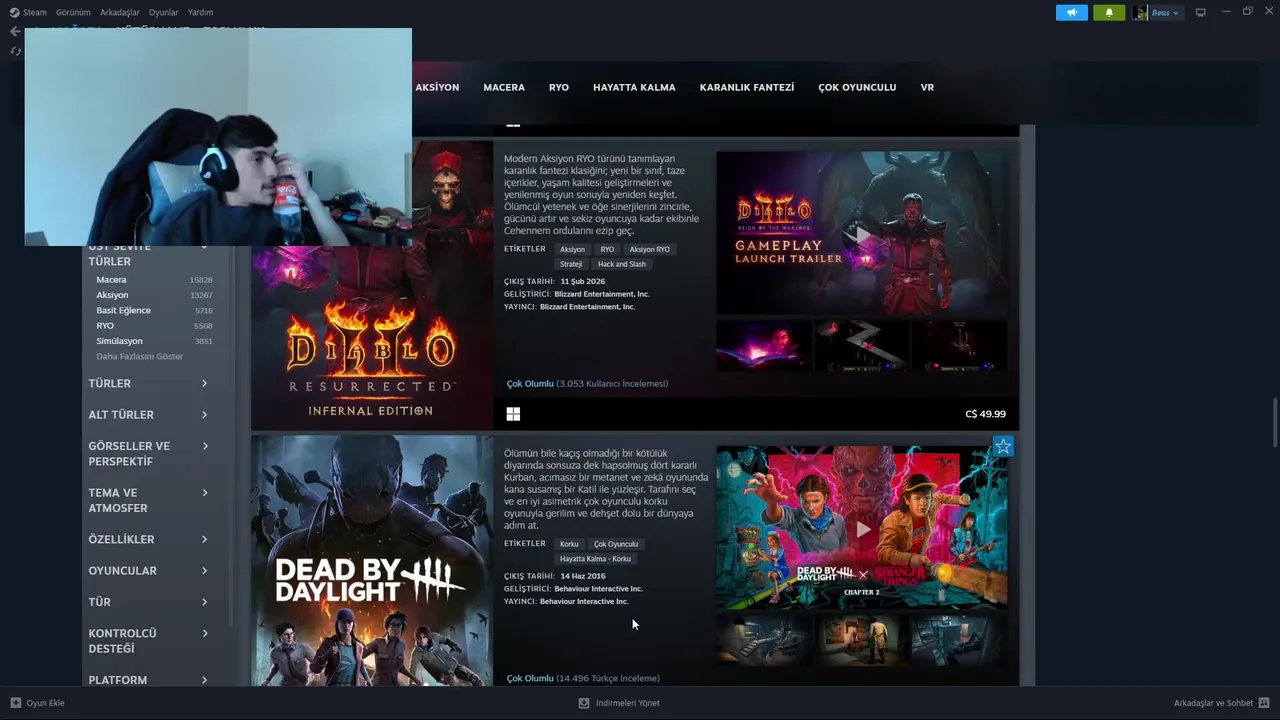Click the page reload icon
Image resolution: width=1280 pixels, height=720 pixels.
click(15, 51)
